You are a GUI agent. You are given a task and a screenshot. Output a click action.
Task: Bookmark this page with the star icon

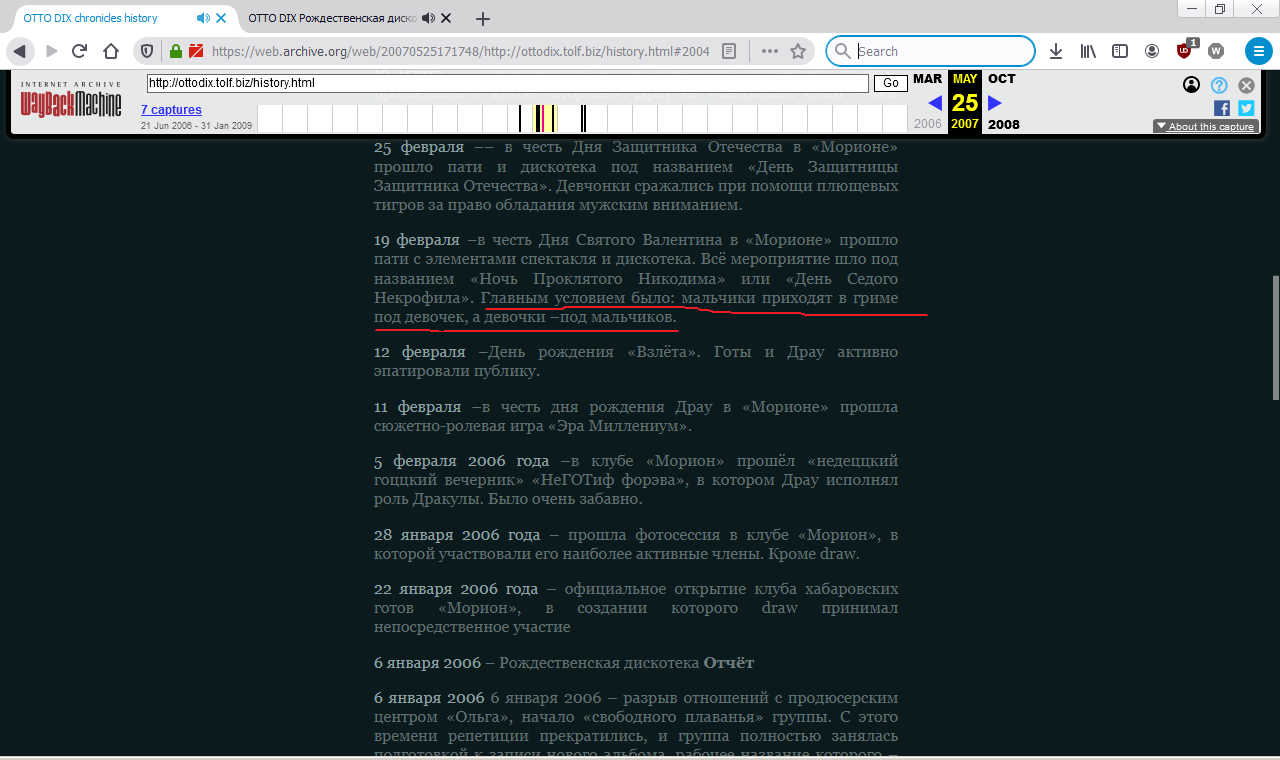[x=798, y=51]
